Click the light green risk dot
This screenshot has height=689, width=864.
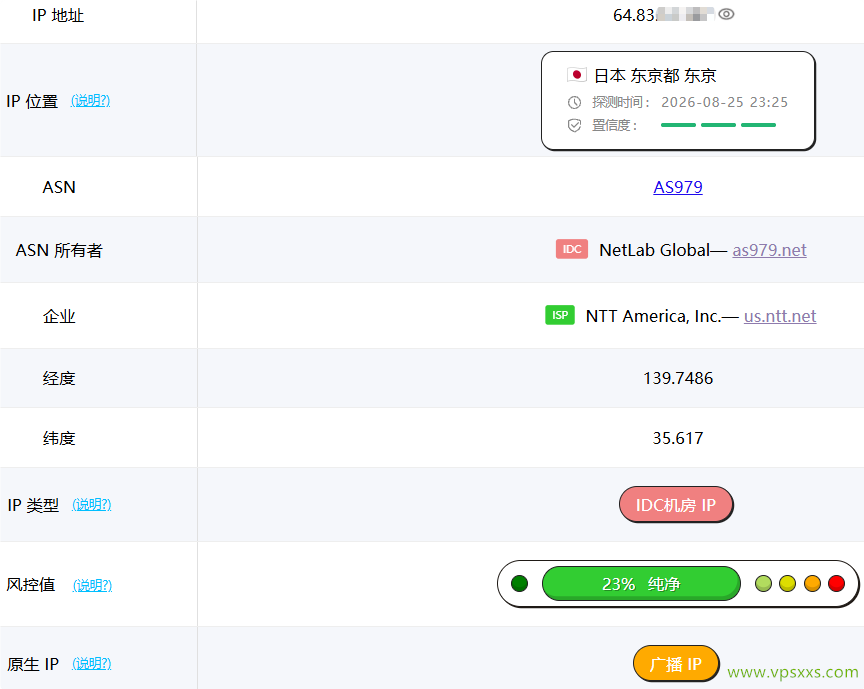click(763, 583)
